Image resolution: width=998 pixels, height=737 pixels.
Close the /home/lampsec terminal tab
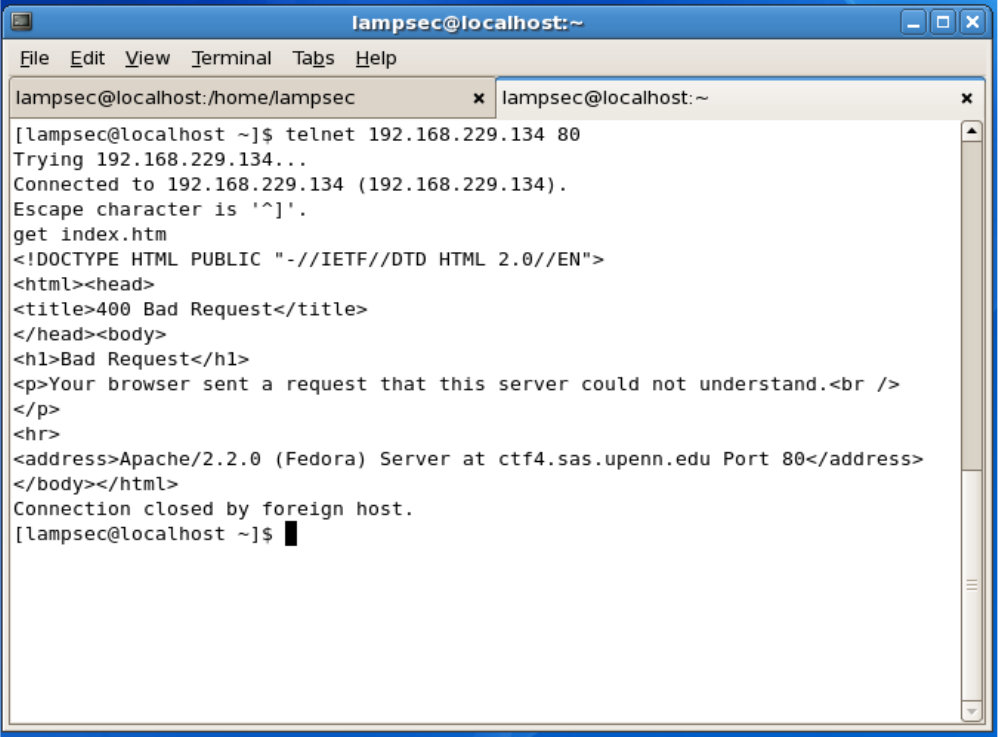point(478,98)
